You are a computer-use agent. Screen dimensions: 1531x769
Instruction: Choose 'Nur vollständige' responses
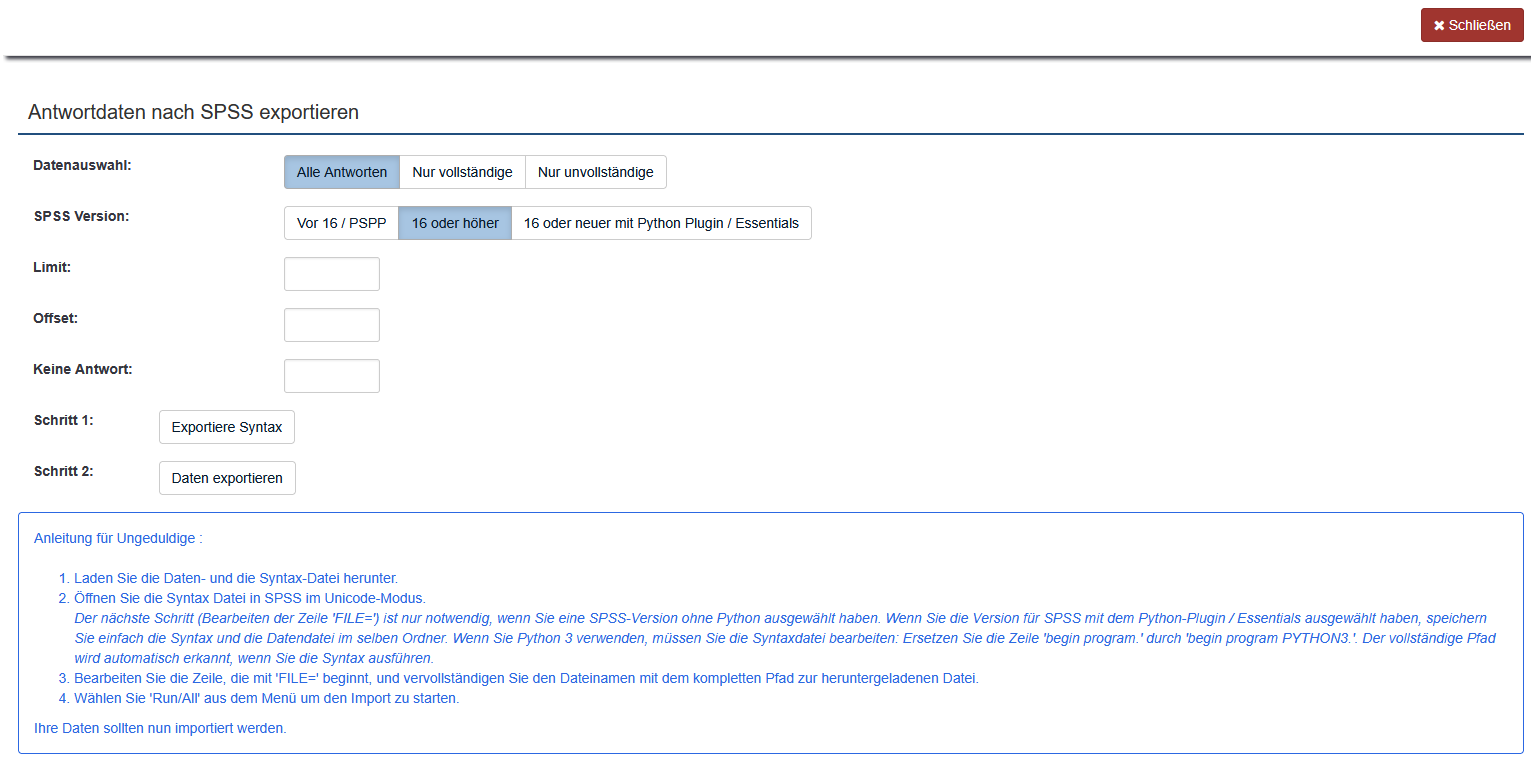(462, 172)
